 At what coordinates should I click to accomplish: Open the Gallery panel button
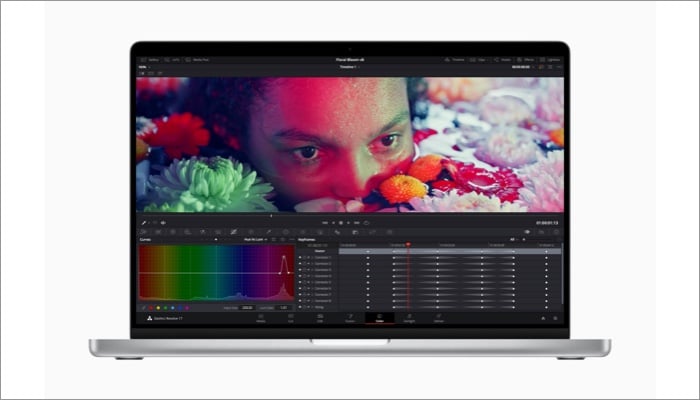pos(150,60)
